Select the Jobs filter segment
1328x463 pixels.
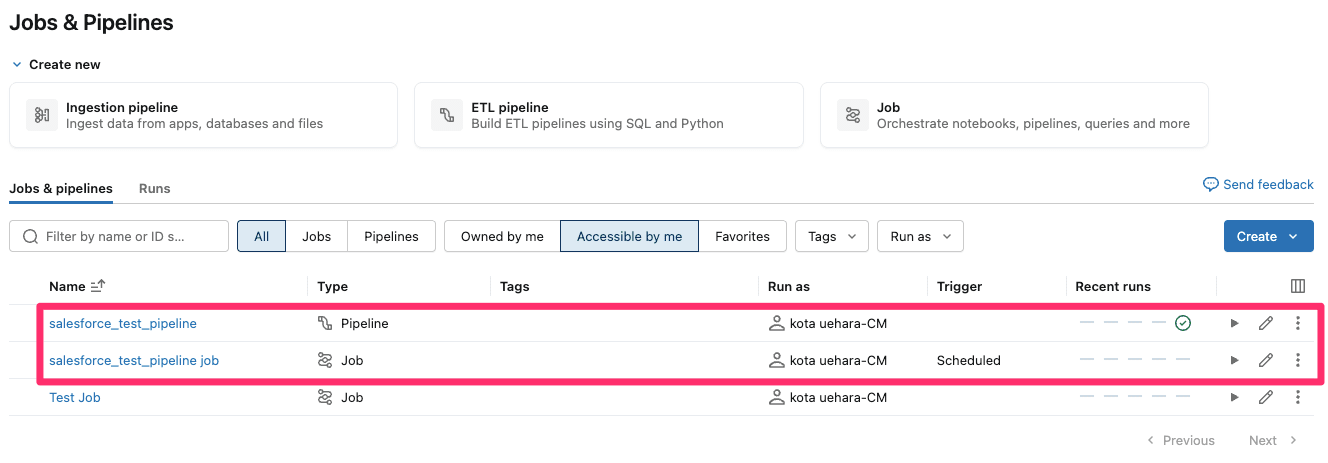tap(316, 236)
